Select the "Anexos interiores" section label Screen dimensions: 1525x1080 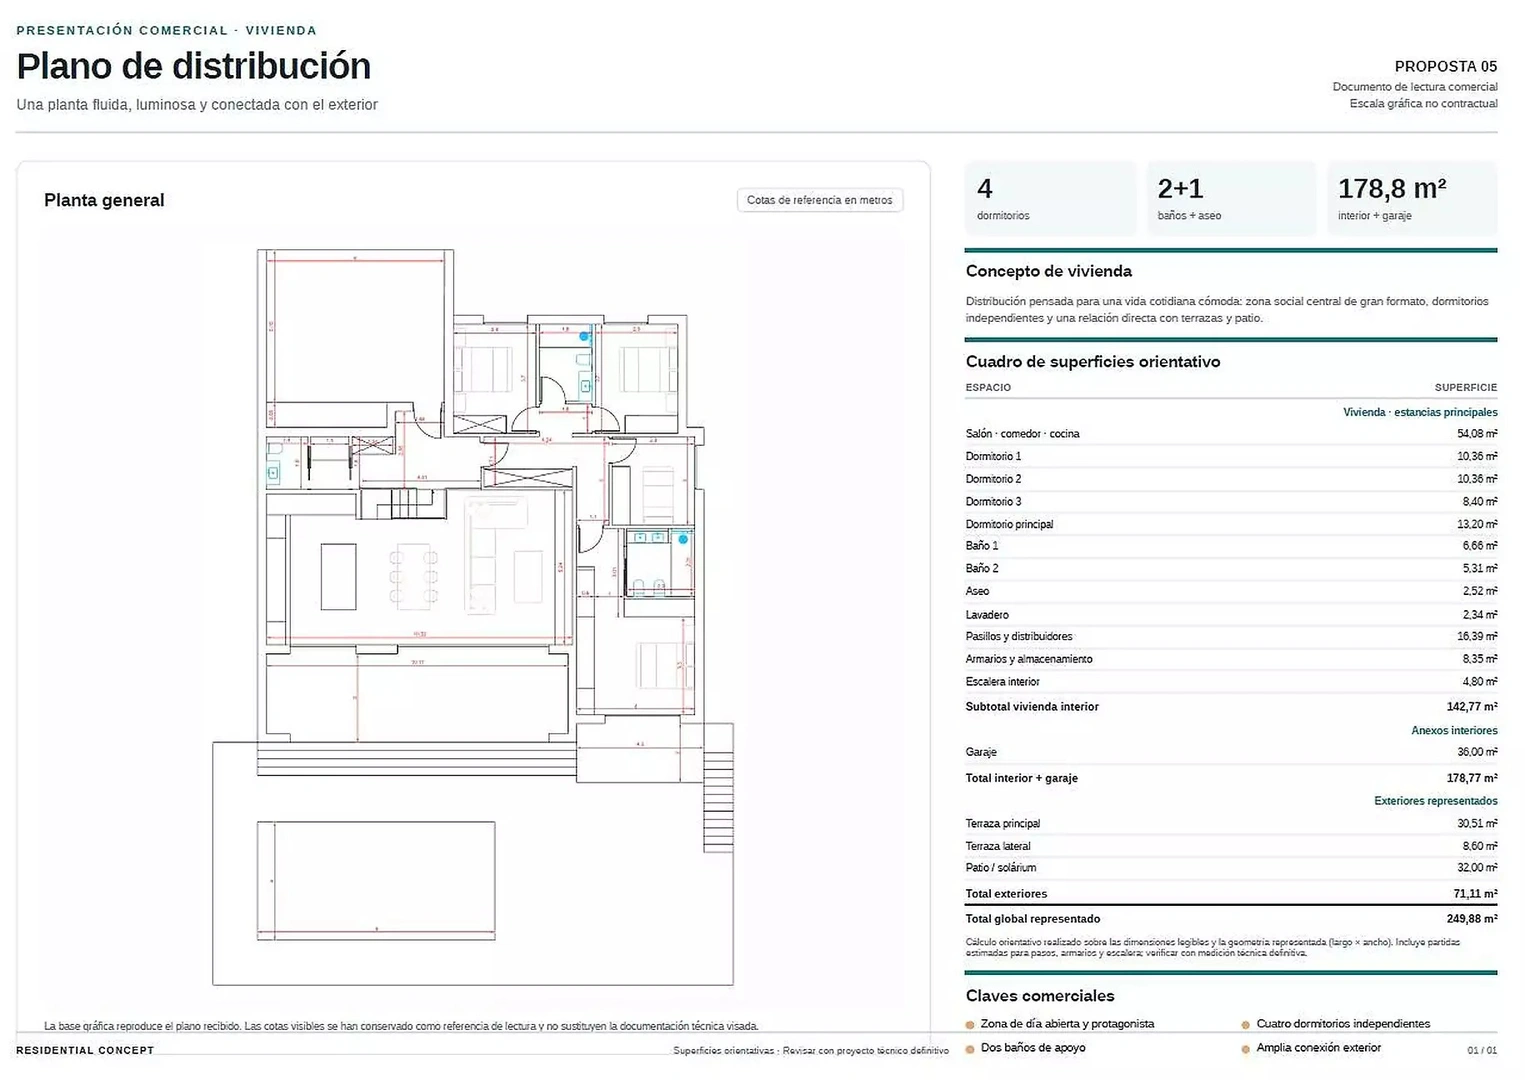click(x=1454, y=731)
